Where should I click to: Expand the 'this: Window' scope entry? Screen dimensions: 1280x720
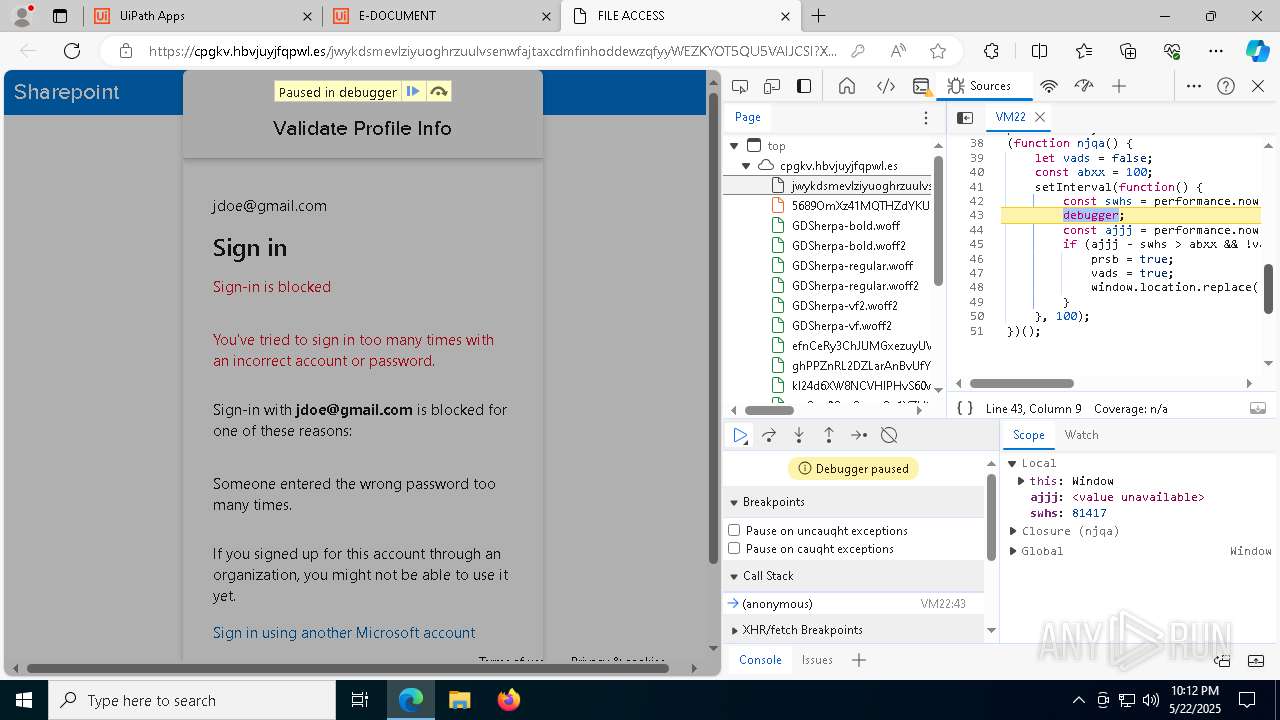[1020, 481]
